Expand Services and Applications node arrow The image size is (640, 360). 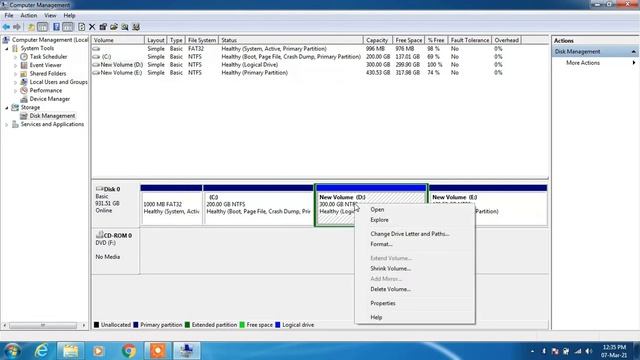tap(7, 124)
